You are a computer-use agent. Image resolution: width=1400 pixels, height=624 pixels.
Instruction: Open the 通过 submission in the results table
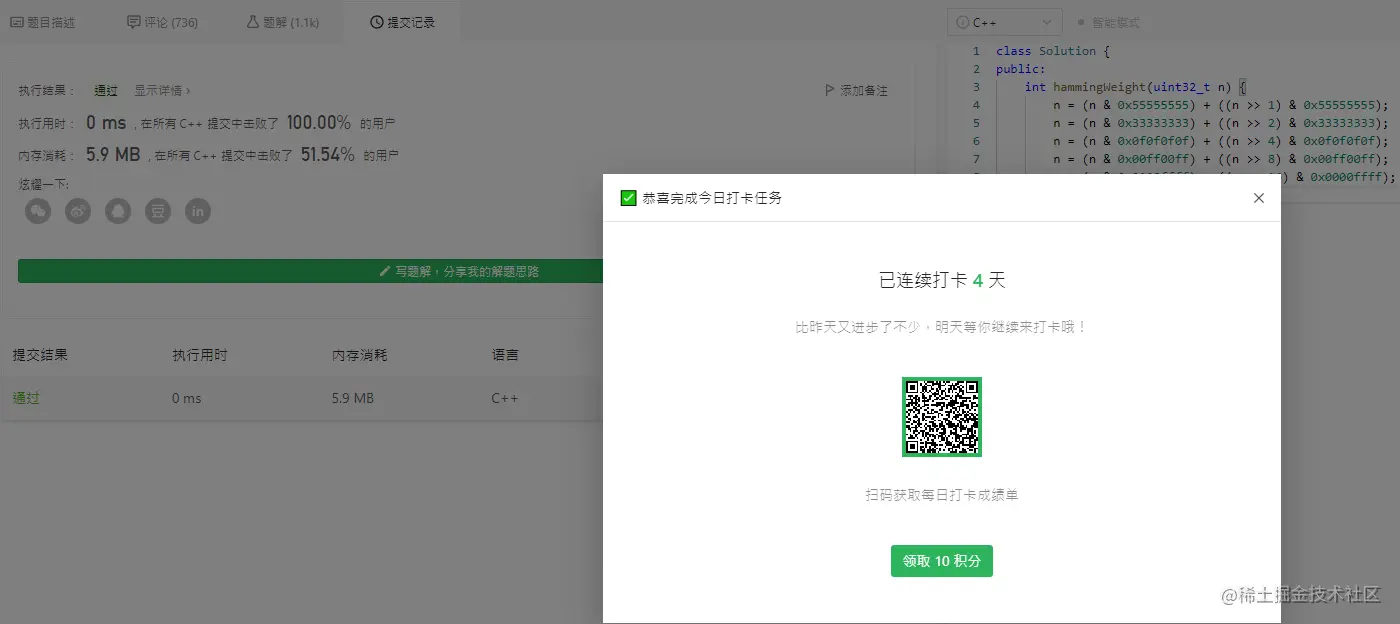[x=26, y=398]
